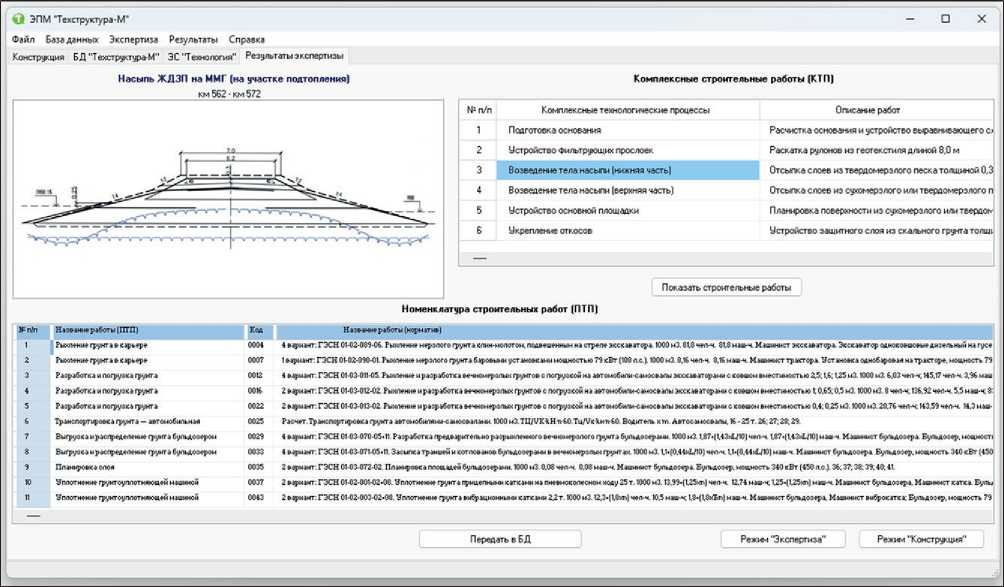This screenshot has width=1004, height=587.
Task: Open the Файл menu
Action: coord(23,39)
